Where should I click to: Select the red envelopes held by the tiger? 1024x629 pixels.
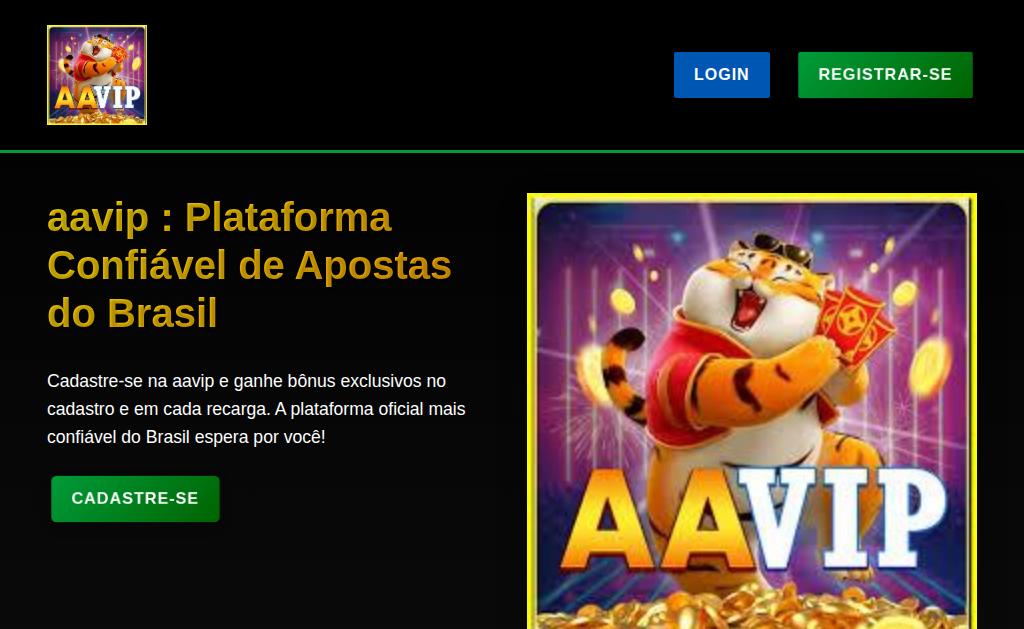(x=857, y=323)
